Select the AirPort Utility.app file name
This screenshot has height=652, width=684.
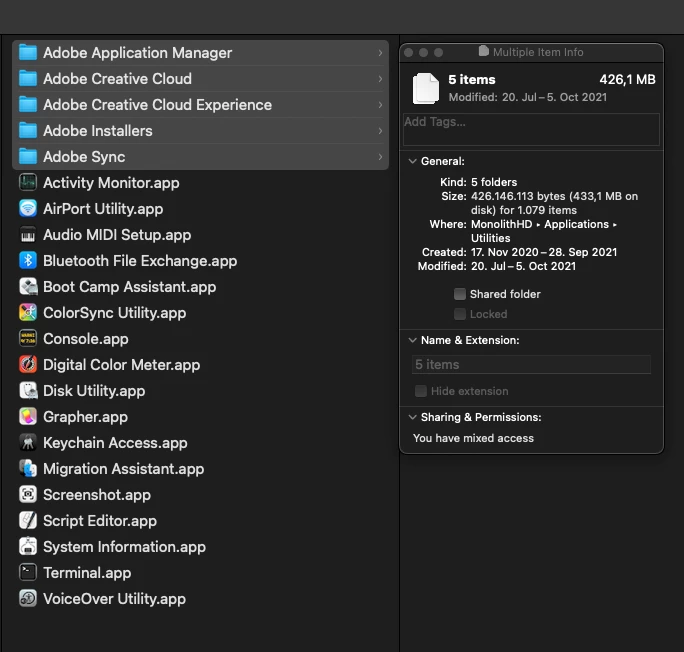[x=103, y=209]
